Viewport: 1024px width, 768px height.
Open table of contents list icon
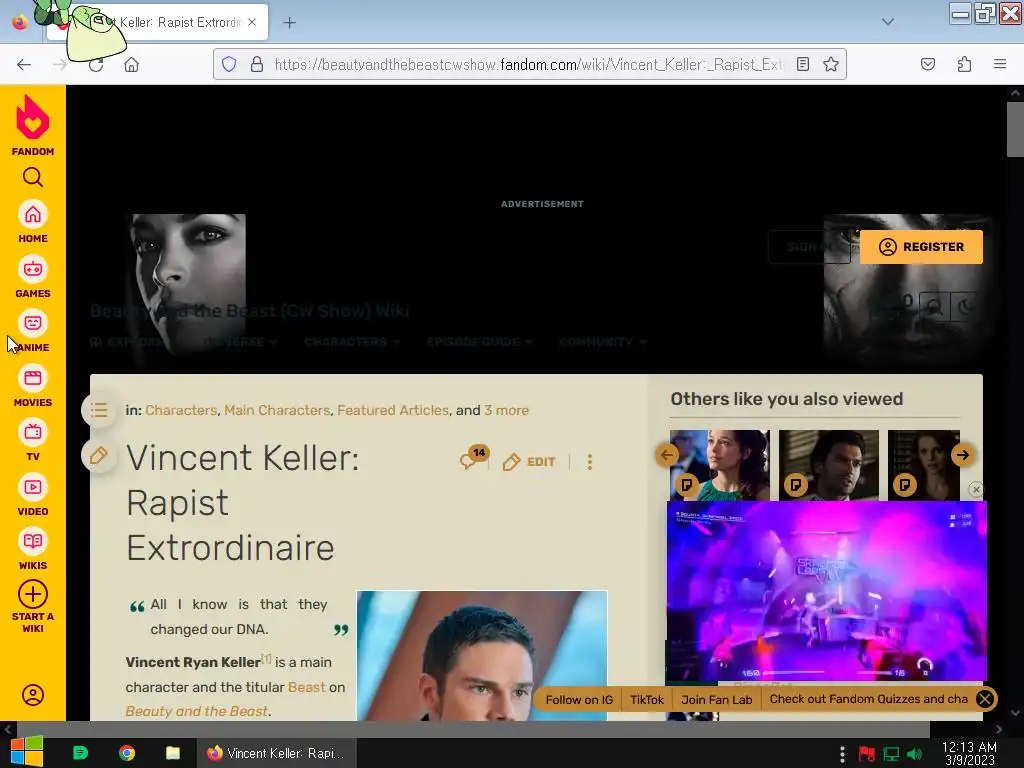click(99, 410)
